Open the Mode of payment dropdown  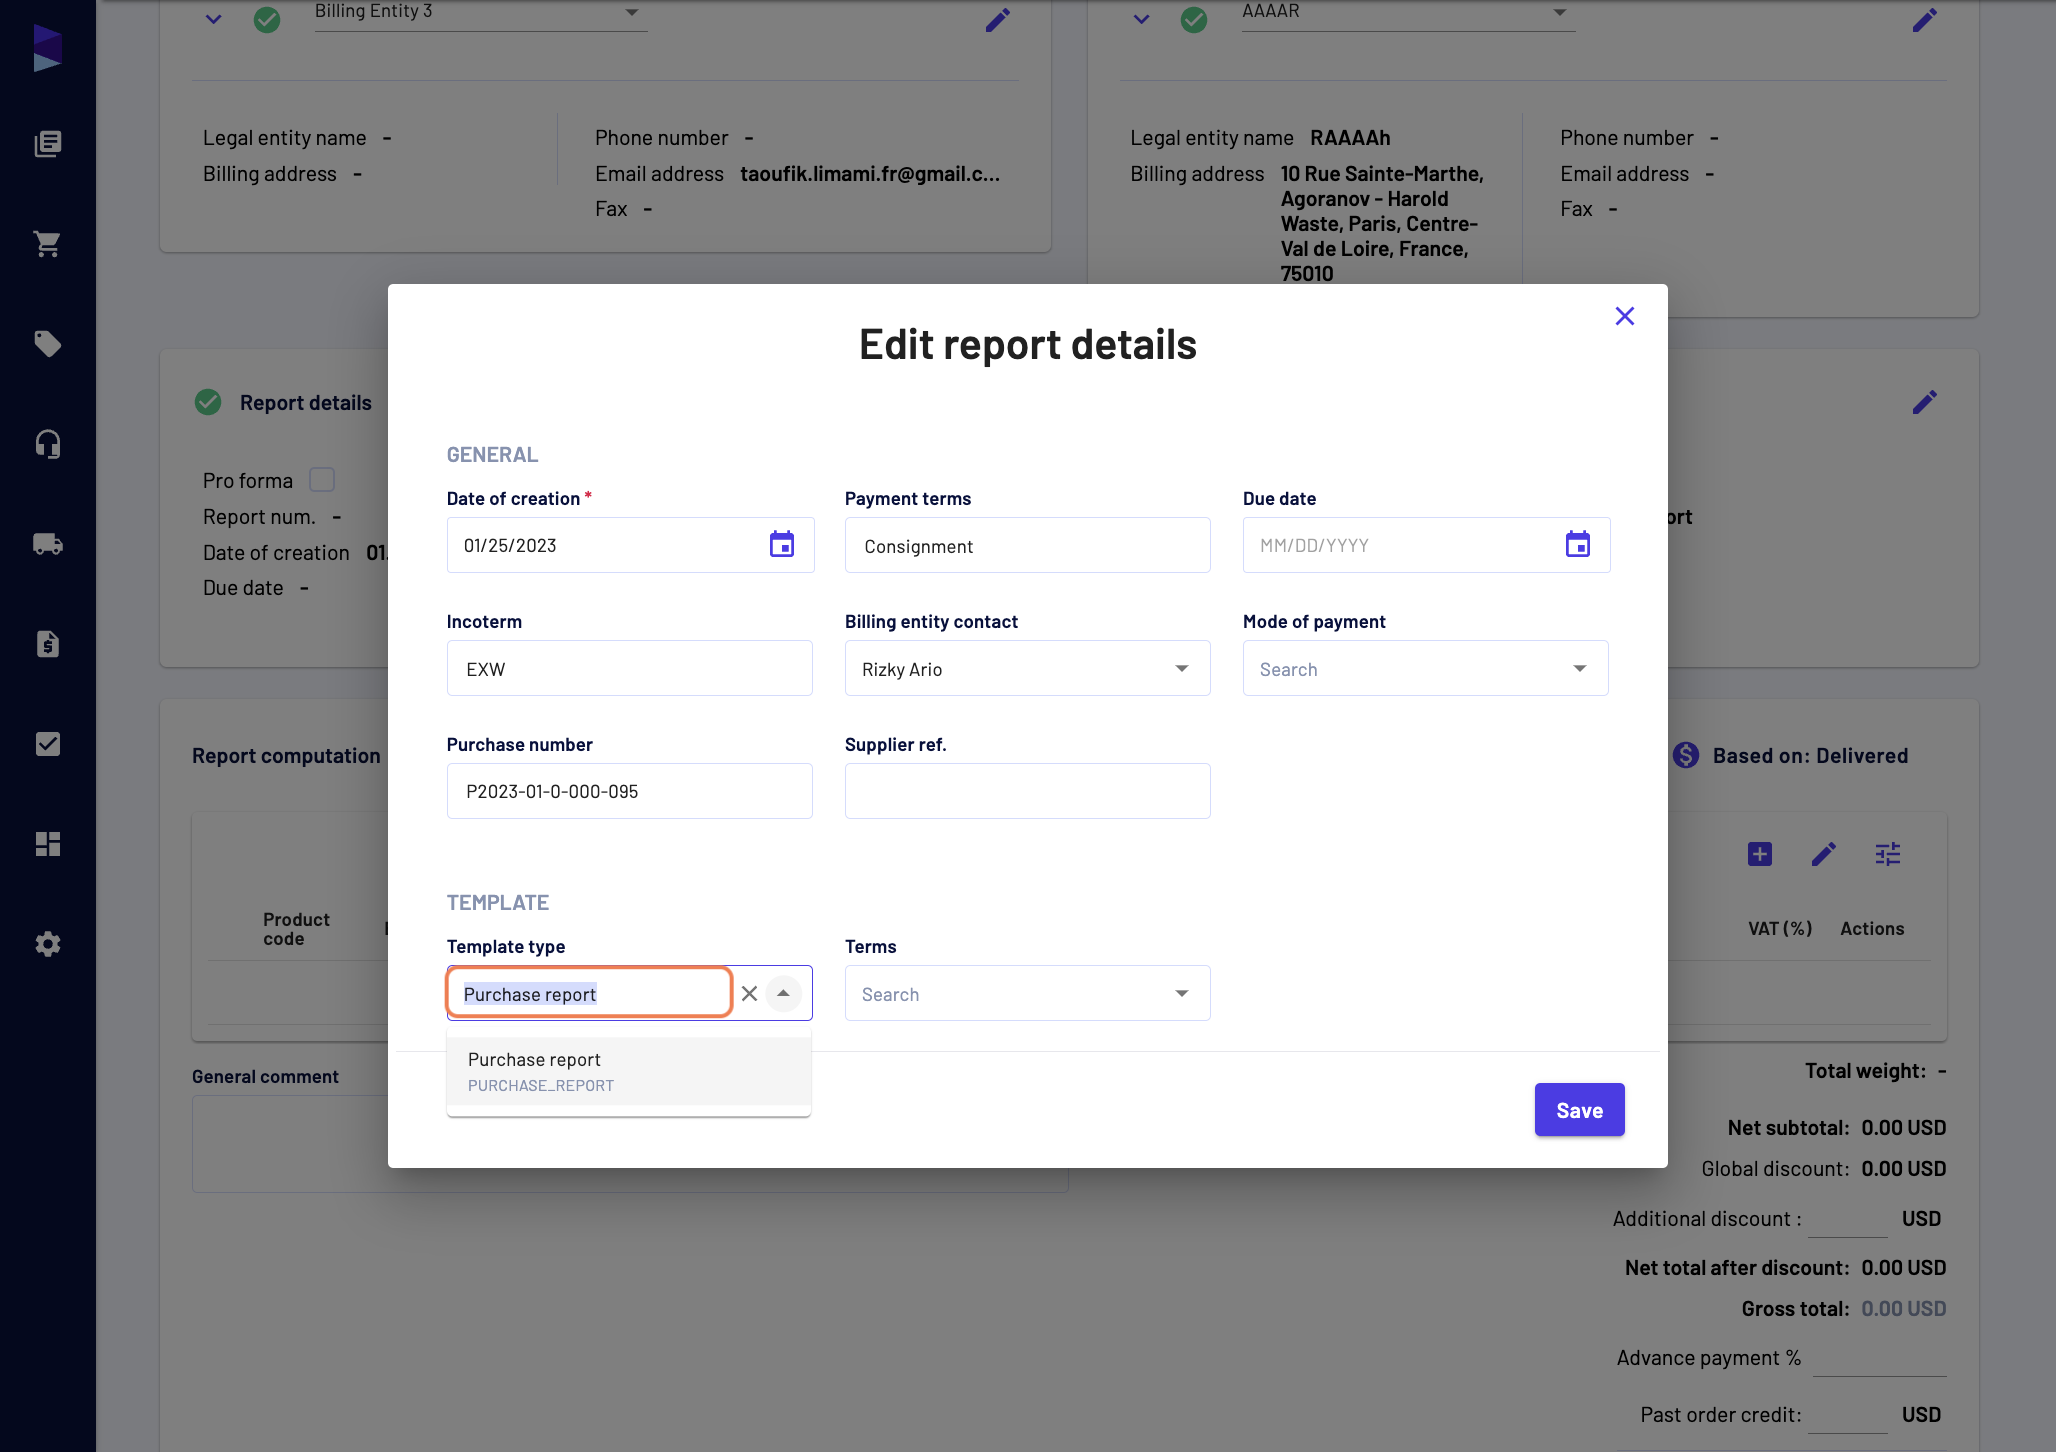pos(1580,668)
